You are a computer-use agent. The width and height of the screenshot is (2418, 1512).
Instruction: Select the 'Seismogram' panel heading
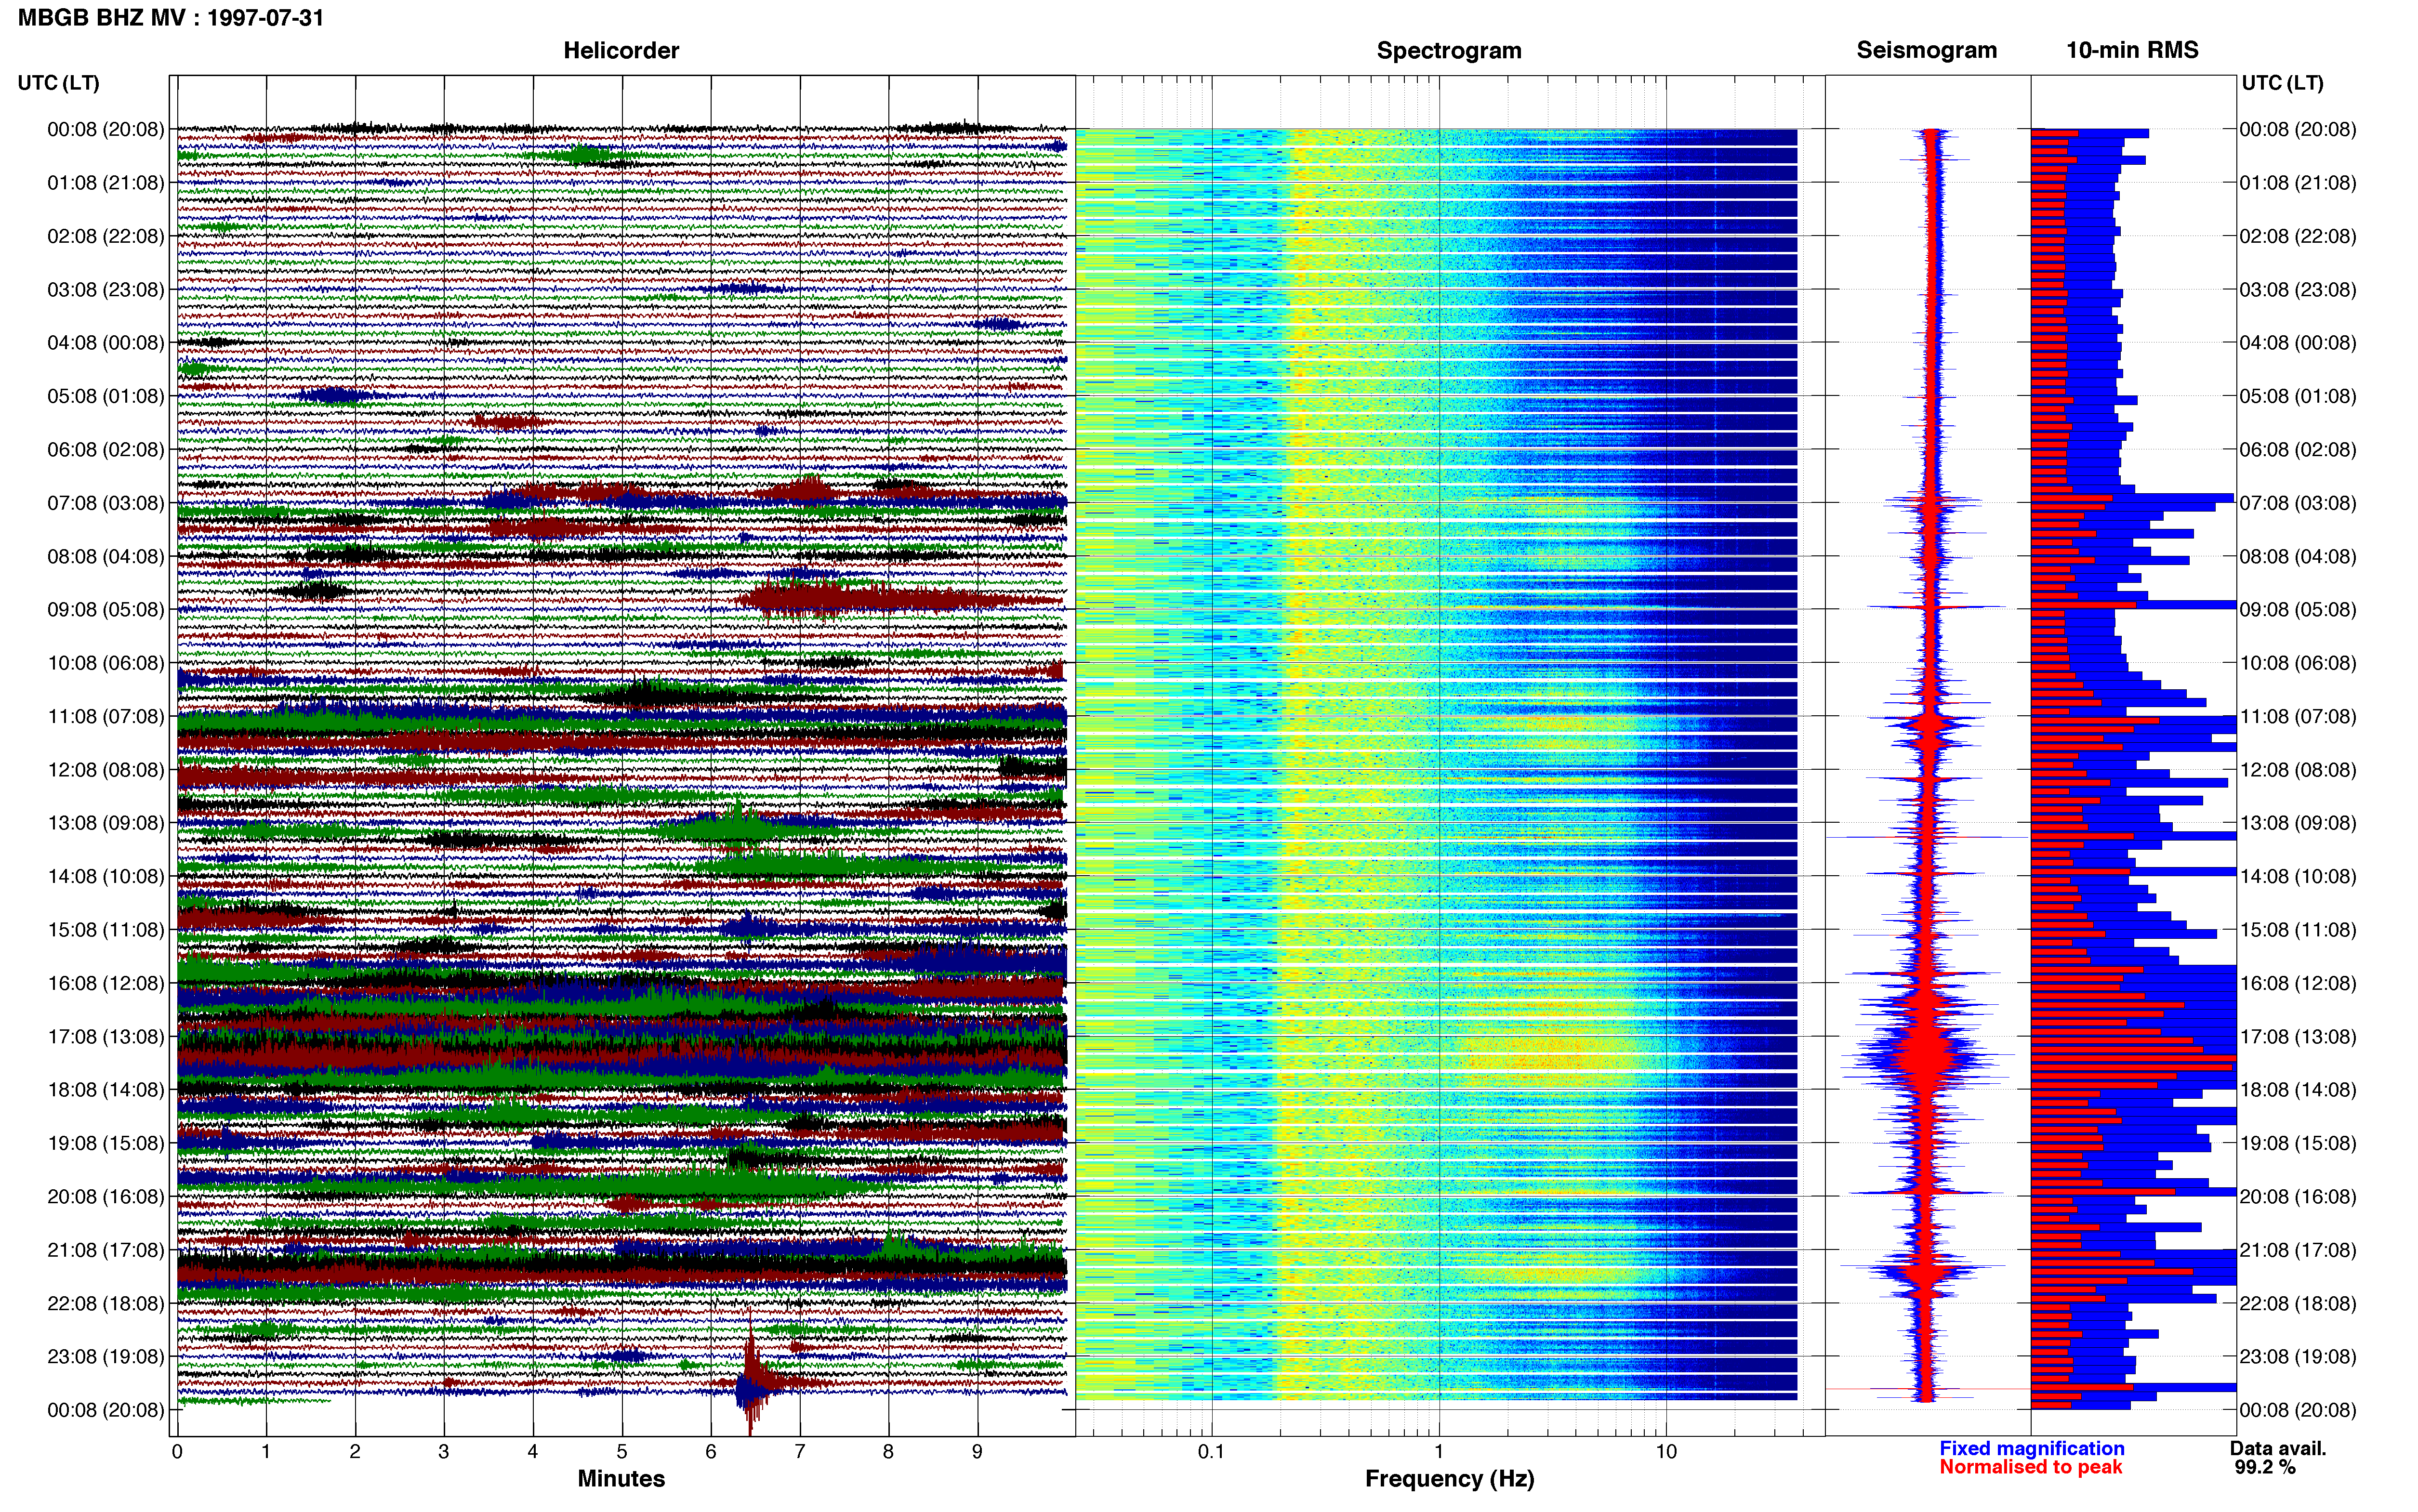click(x=1926, y=50)
